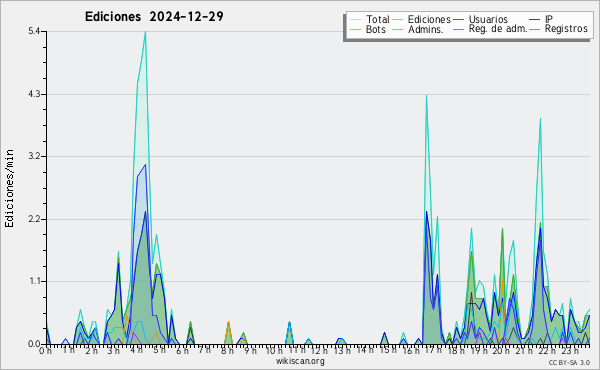600x370 pixels.
Task: Click the y-axis value 5.4
Action: tap(34, 31)
